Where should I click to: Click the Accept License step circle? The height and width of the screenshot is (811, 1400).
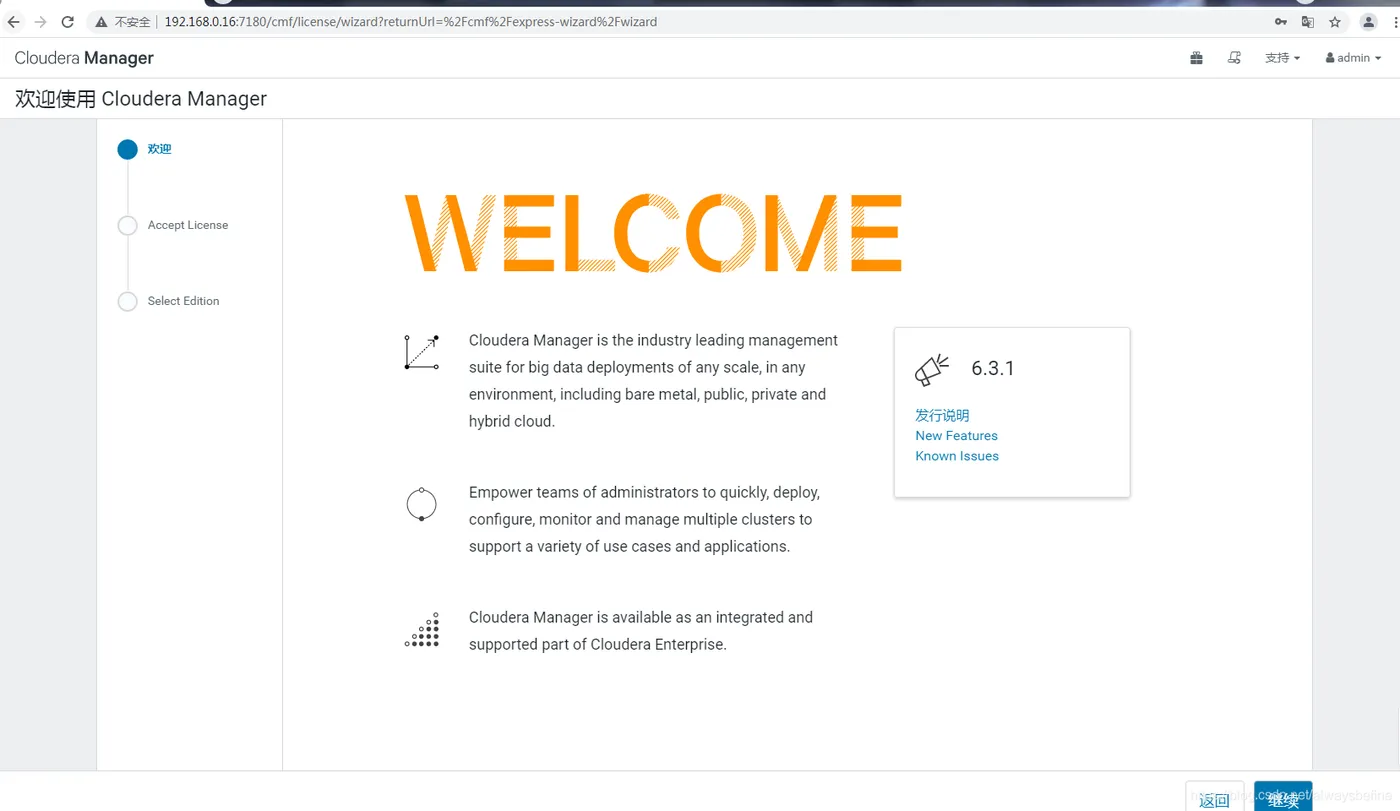tap(127, 225)
